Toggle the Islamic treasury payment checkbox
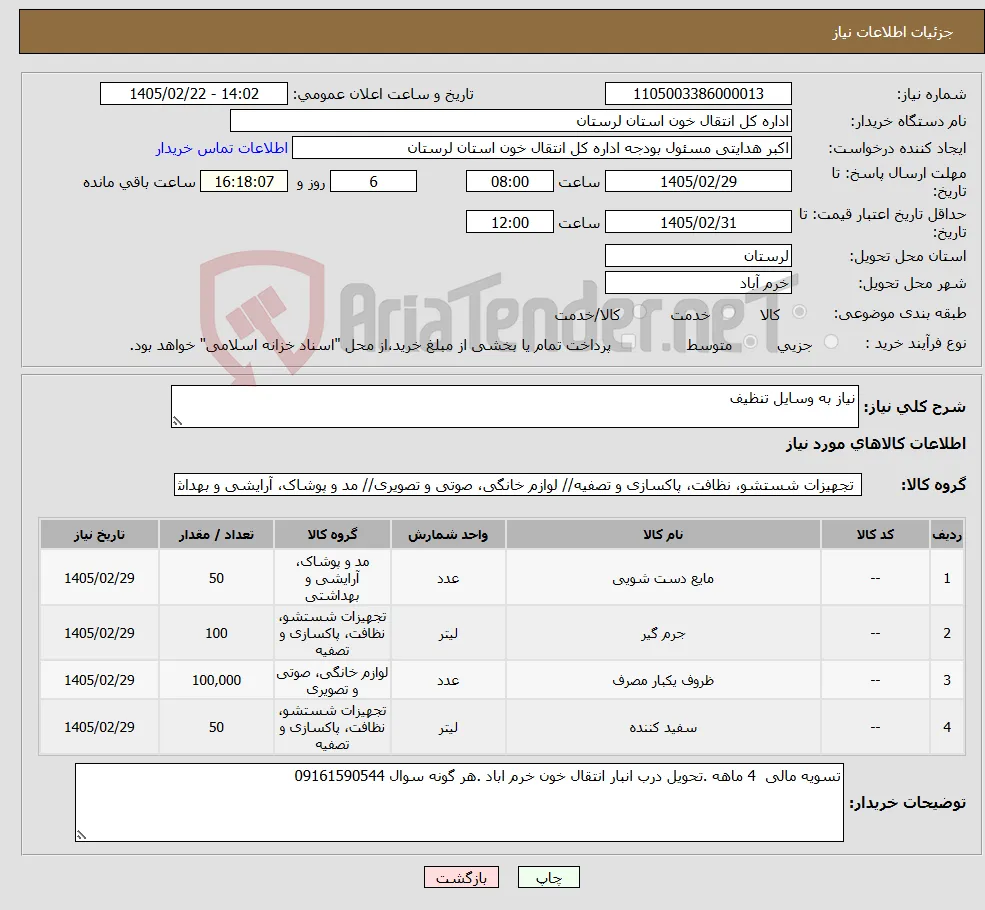This screenshot has height=910, width=985. 628,342
